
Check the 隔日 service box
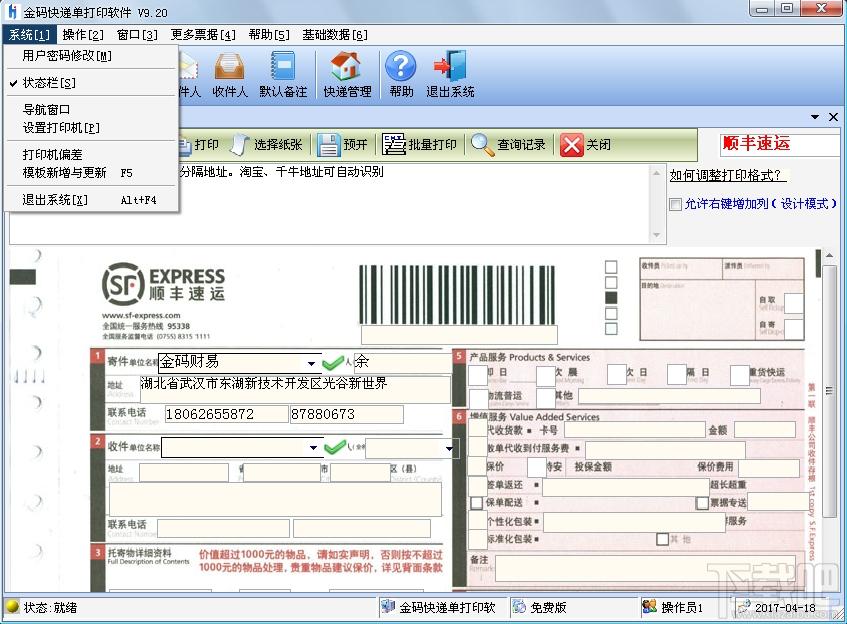click(x=676, y=374)
